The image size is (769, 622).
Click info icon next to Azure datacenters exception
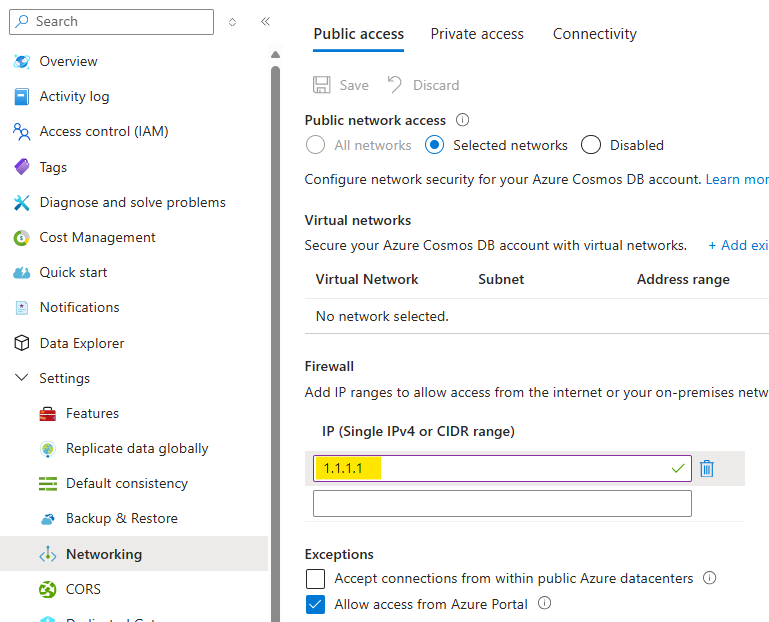click(x=710, y=578)
